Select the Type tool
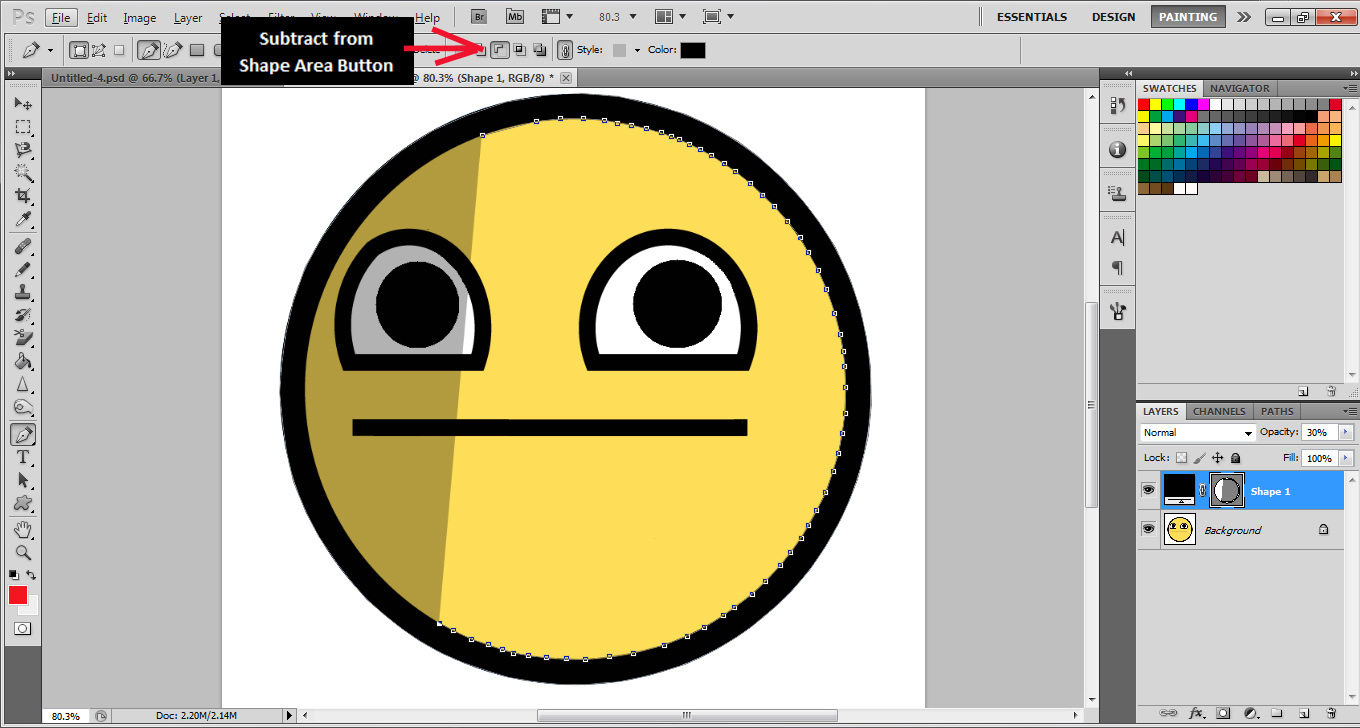The width and height of the screenshot is (1360, 728). tap(22, 457)
